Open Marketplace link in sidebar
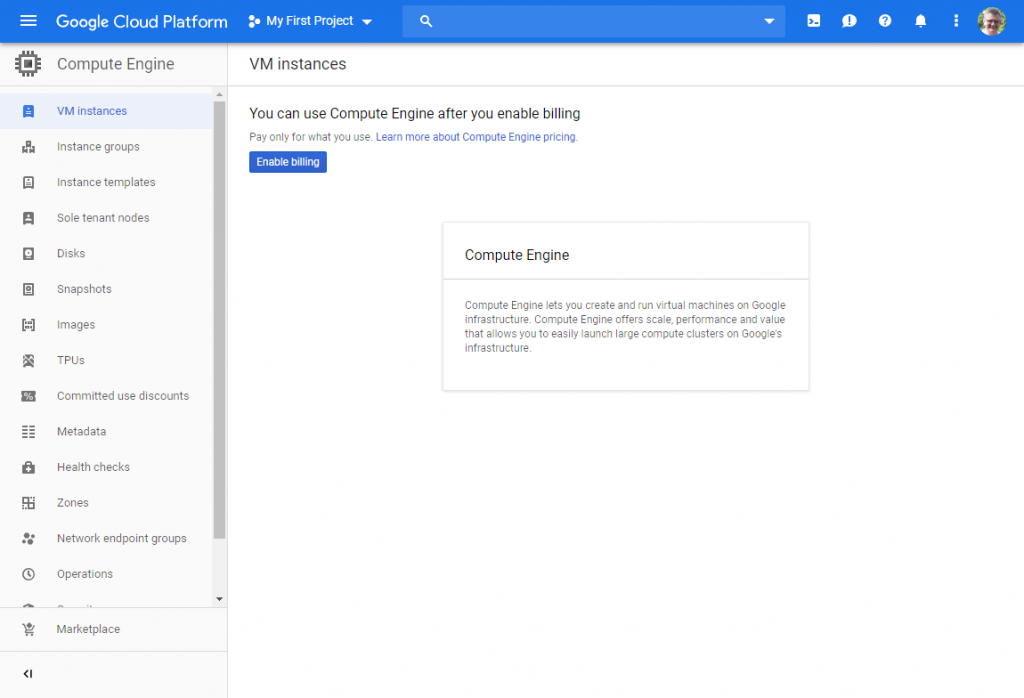Viewport: 1024px width, 698px height. [114, 629]
